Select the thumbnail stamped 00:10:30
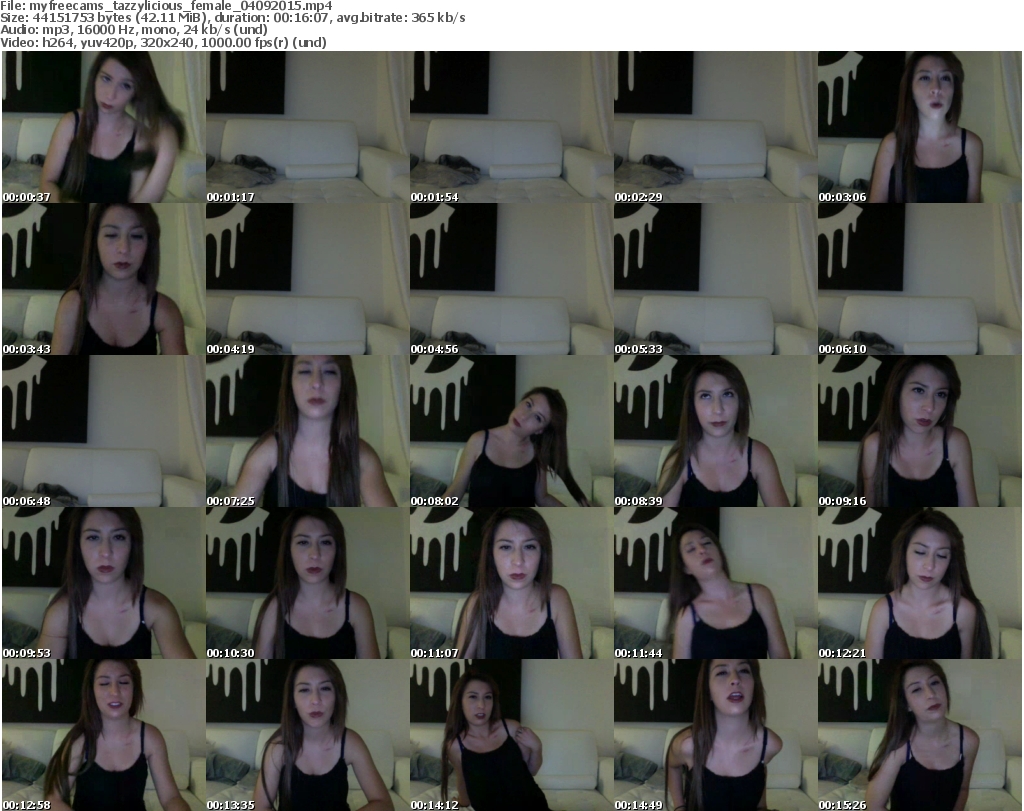The height and width of the screenshot is (811, 1024). (x=308, y=583)
